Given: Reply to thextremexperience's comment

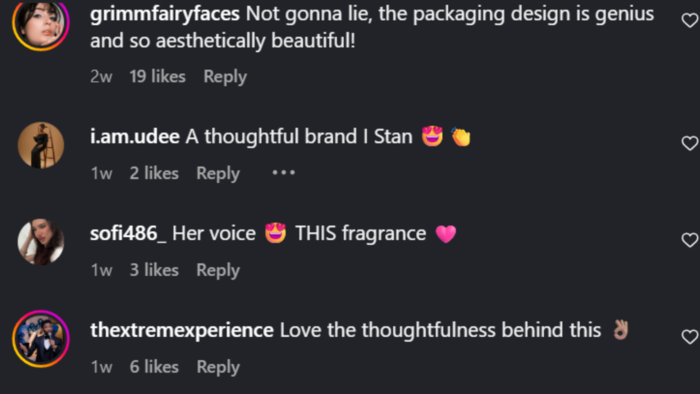Looking at the screenshot, I should click(x=218, y=367).
